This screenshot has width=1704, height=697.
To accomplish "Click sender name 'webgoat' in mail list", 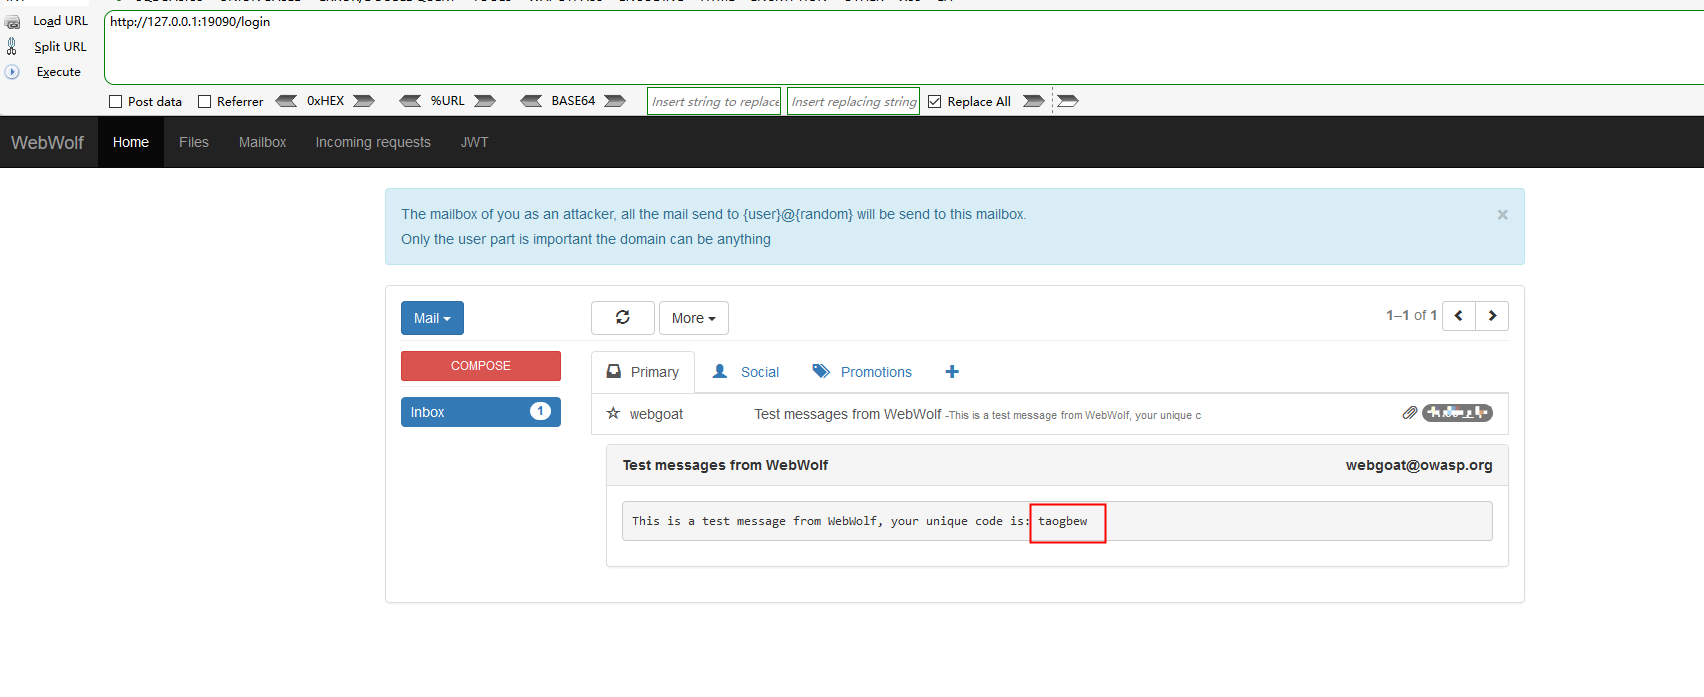I will 656,414.
